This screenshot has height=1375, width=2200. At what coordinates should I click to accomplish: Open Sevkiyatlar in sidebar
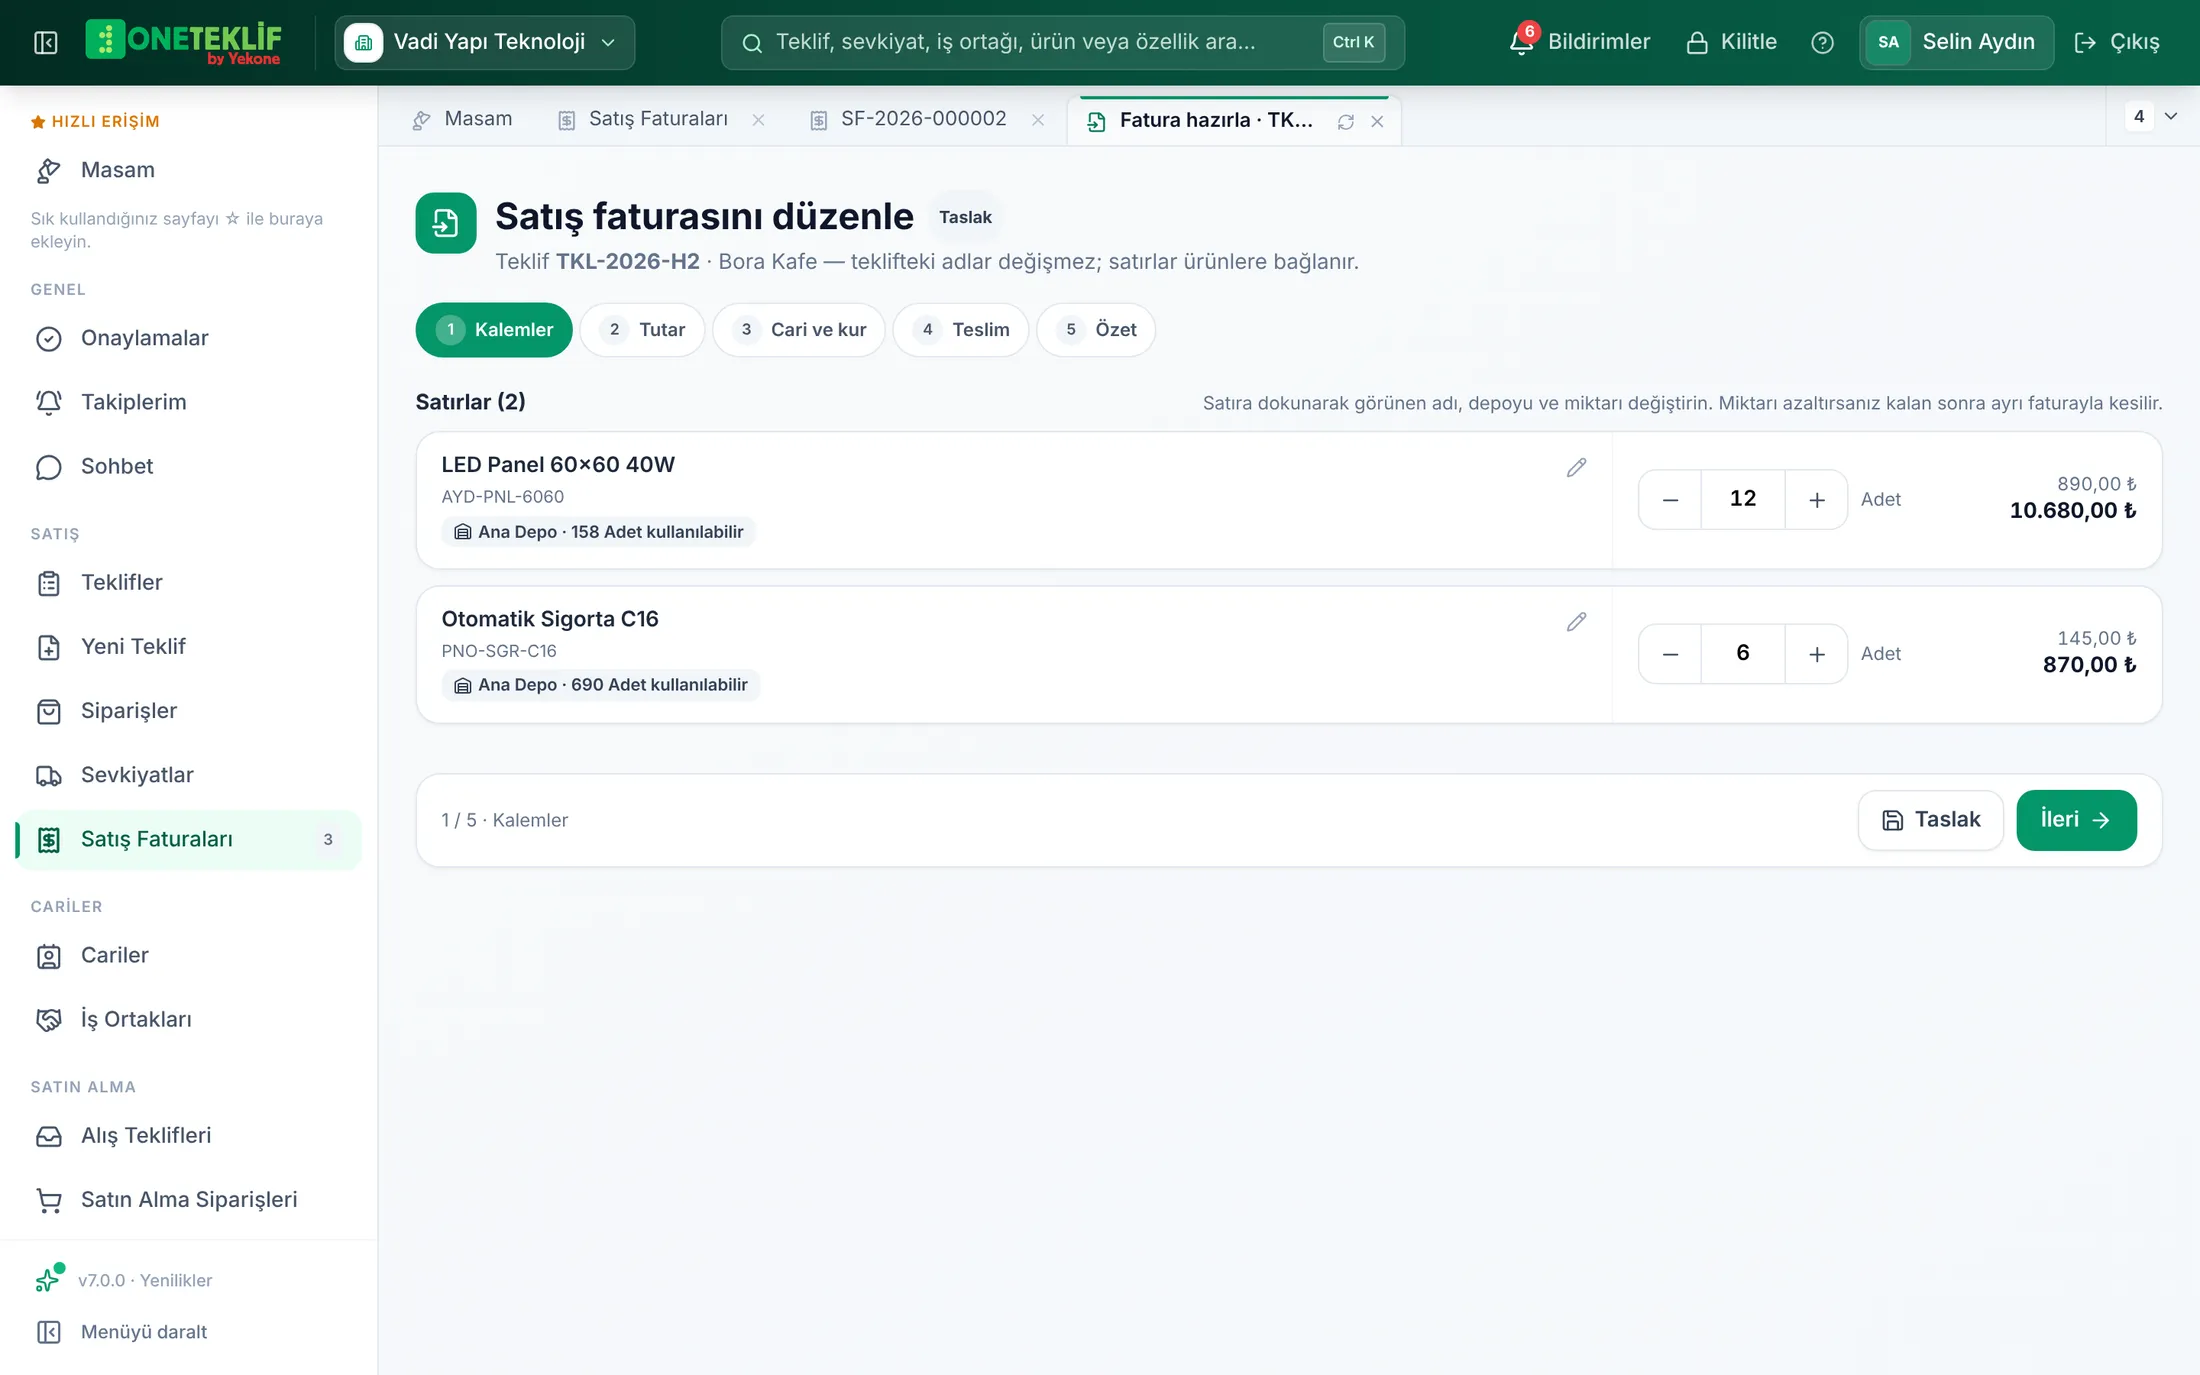(188, 775)
